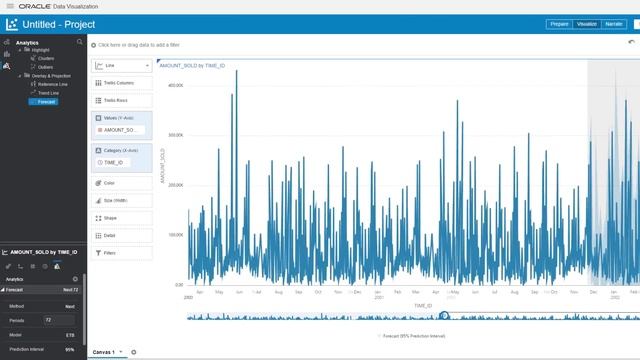Select Outliers in Analytics tree
This screenshot has height=360, width=640.
pyautogui.click(x=45, y=67)
